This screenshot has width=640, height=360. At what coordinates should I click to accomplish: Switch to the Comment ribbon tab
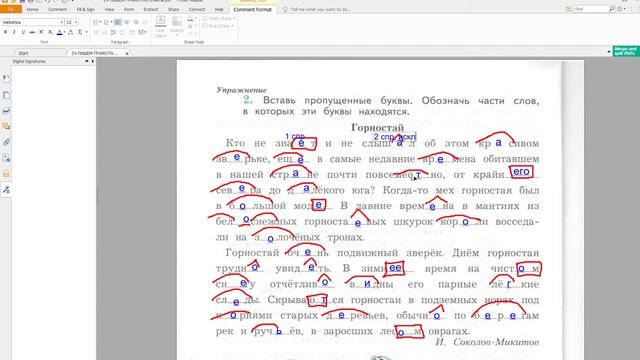tap(57, 9)
